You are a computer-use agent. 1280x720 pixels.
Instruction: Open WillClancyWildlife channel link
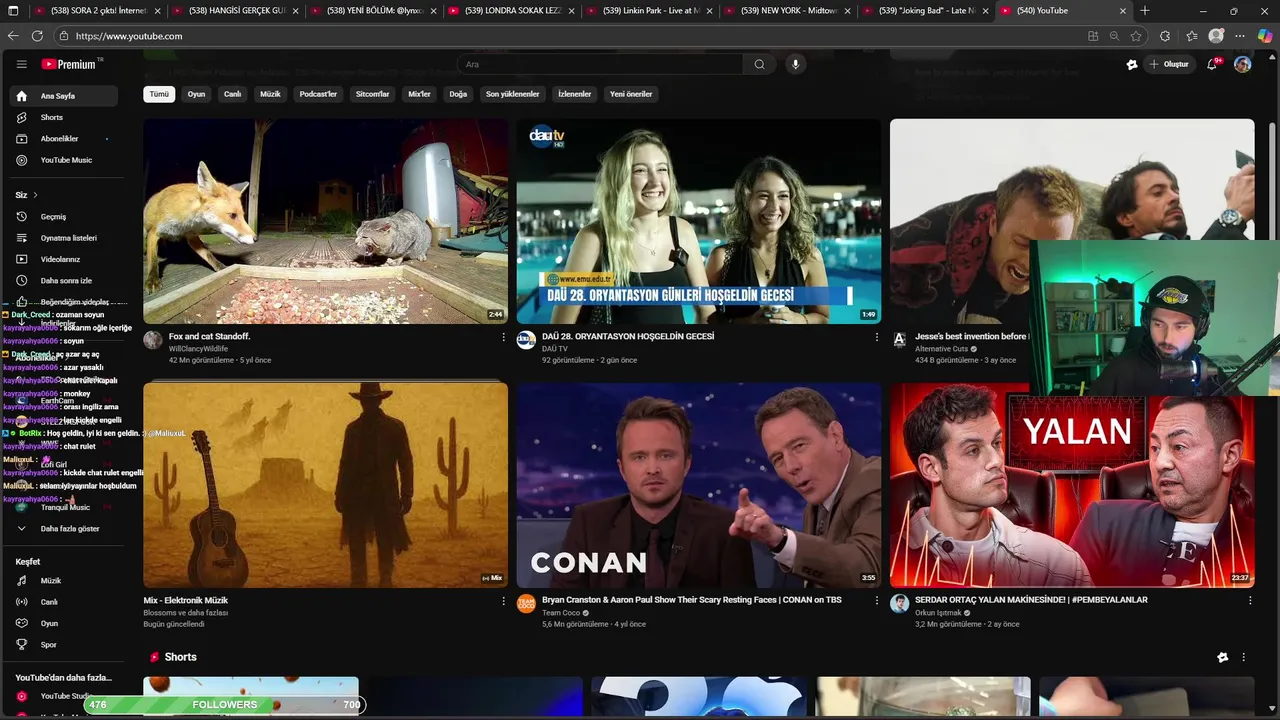click(x=198, y=349)
